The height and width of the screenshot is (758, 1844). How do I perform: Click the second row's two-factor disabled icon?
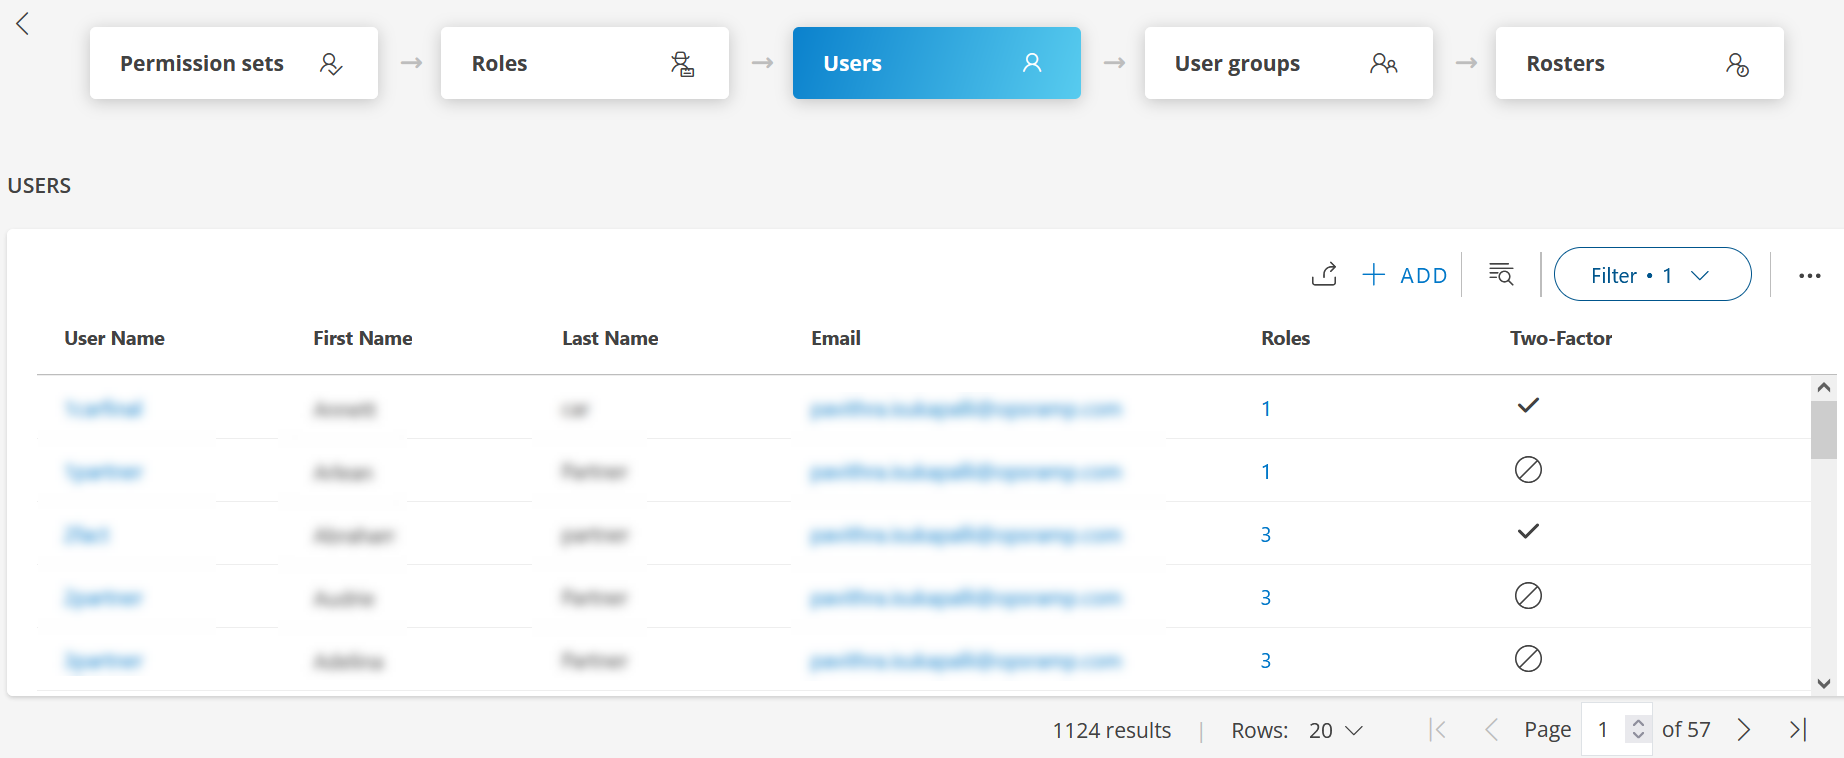click(x=1528, y=469)
